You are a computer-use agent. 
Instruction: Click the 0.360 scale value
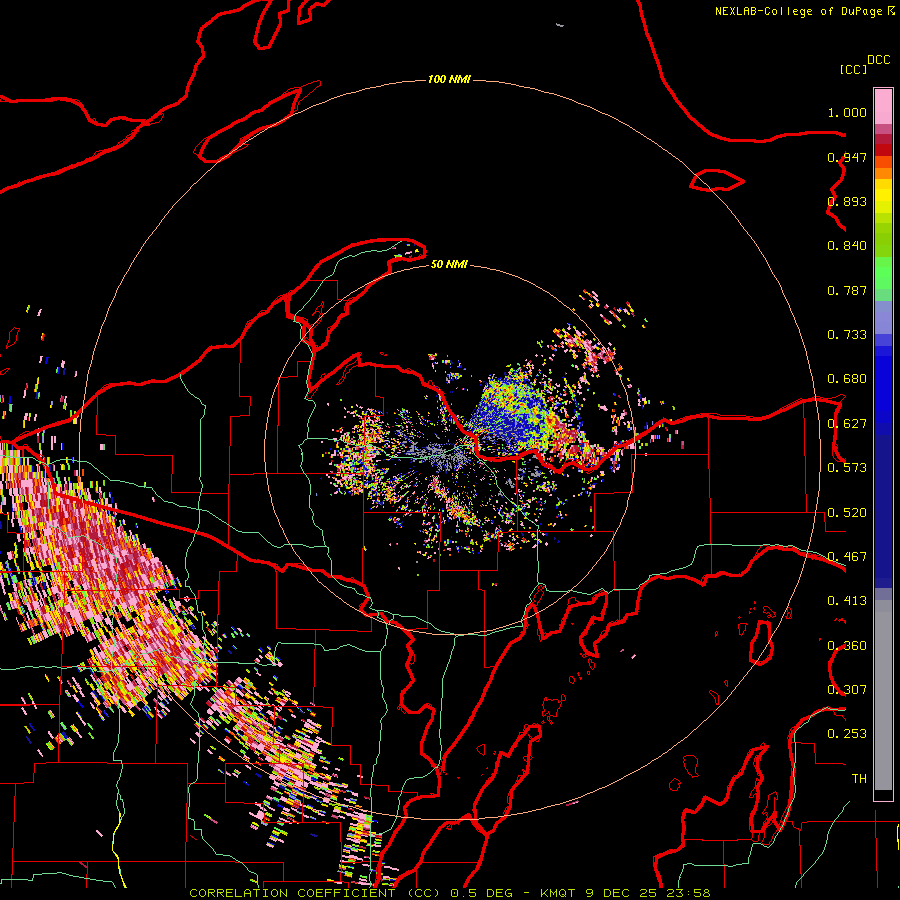click(x=847, y=646)
